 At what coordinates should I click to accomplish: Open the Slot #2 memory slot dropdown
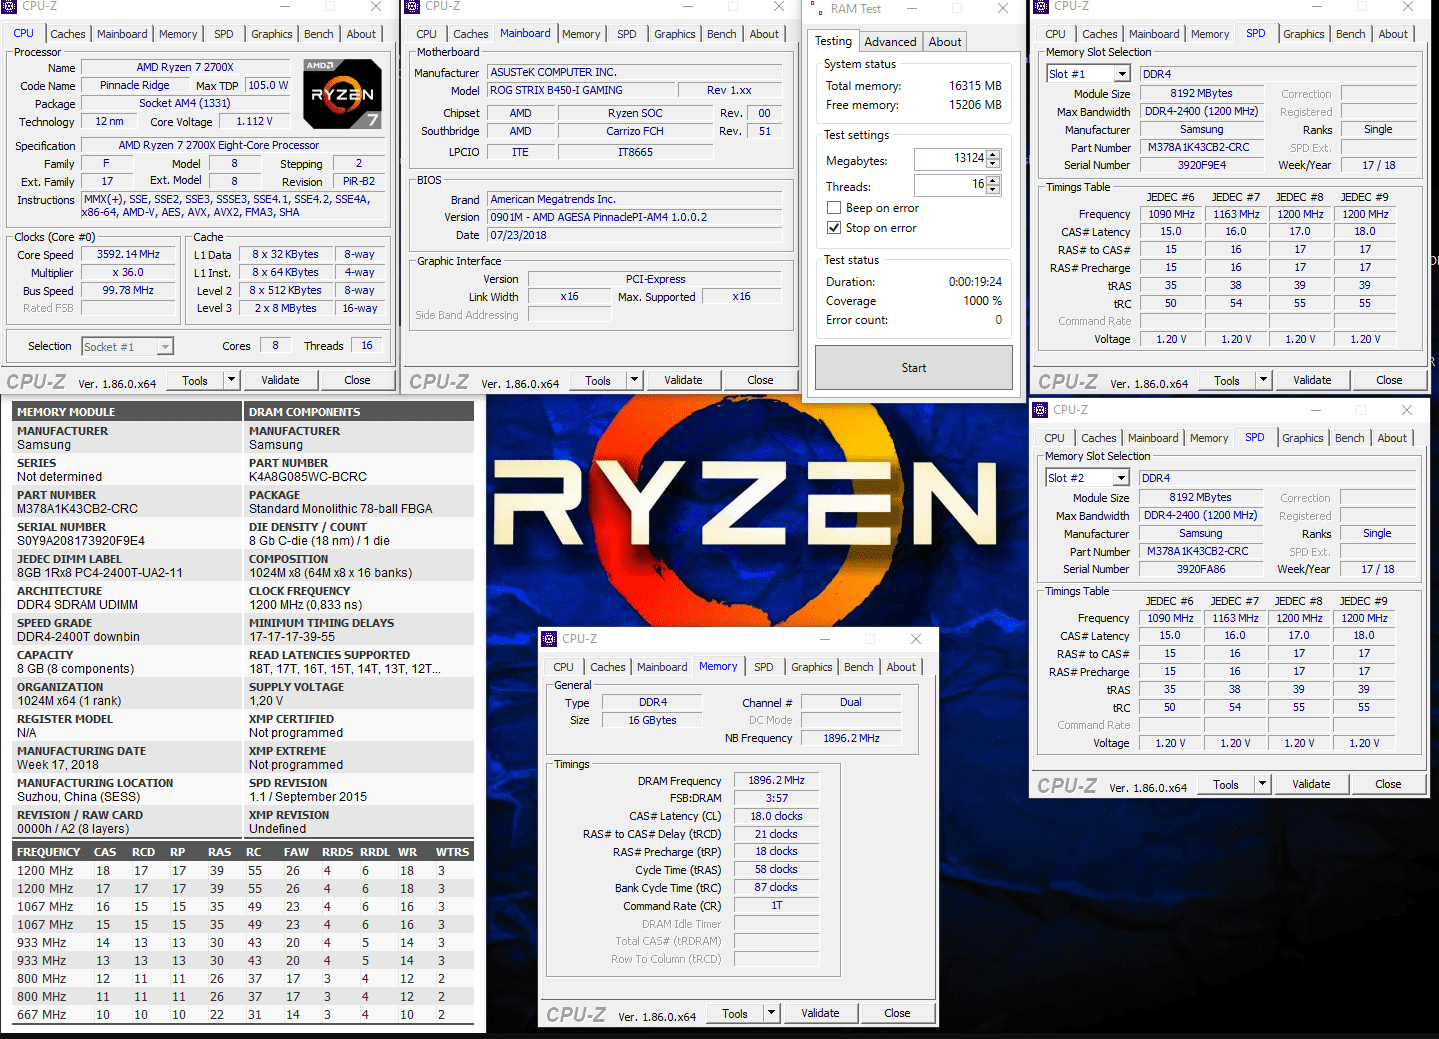click(1121, 478)
